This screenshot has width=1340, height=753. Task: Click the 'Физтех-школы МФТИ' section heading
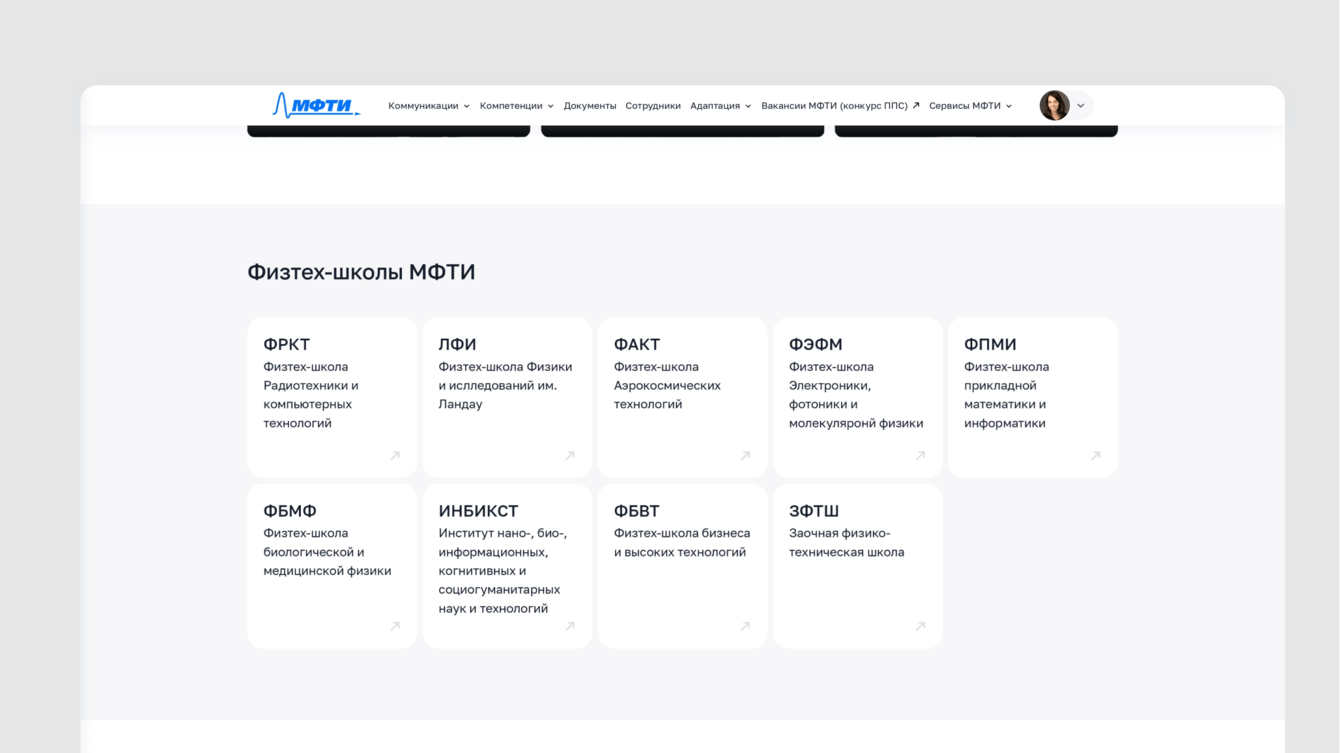361,272
